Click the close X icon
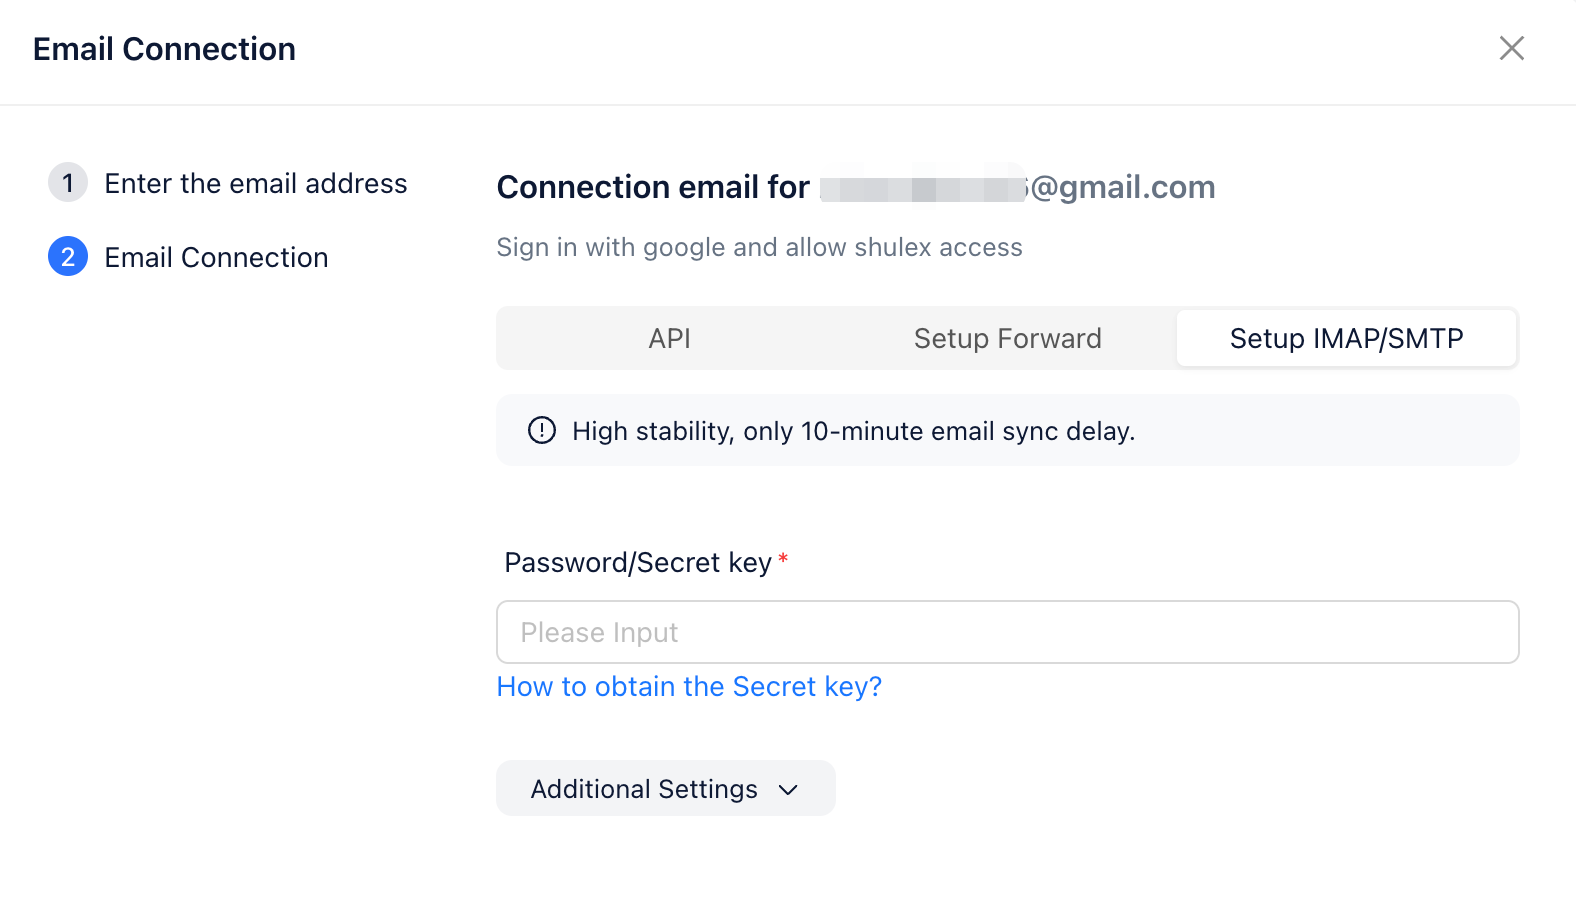Image resolution: width=1576 pixels, height=904 pixels. (x=1512, y=48)
